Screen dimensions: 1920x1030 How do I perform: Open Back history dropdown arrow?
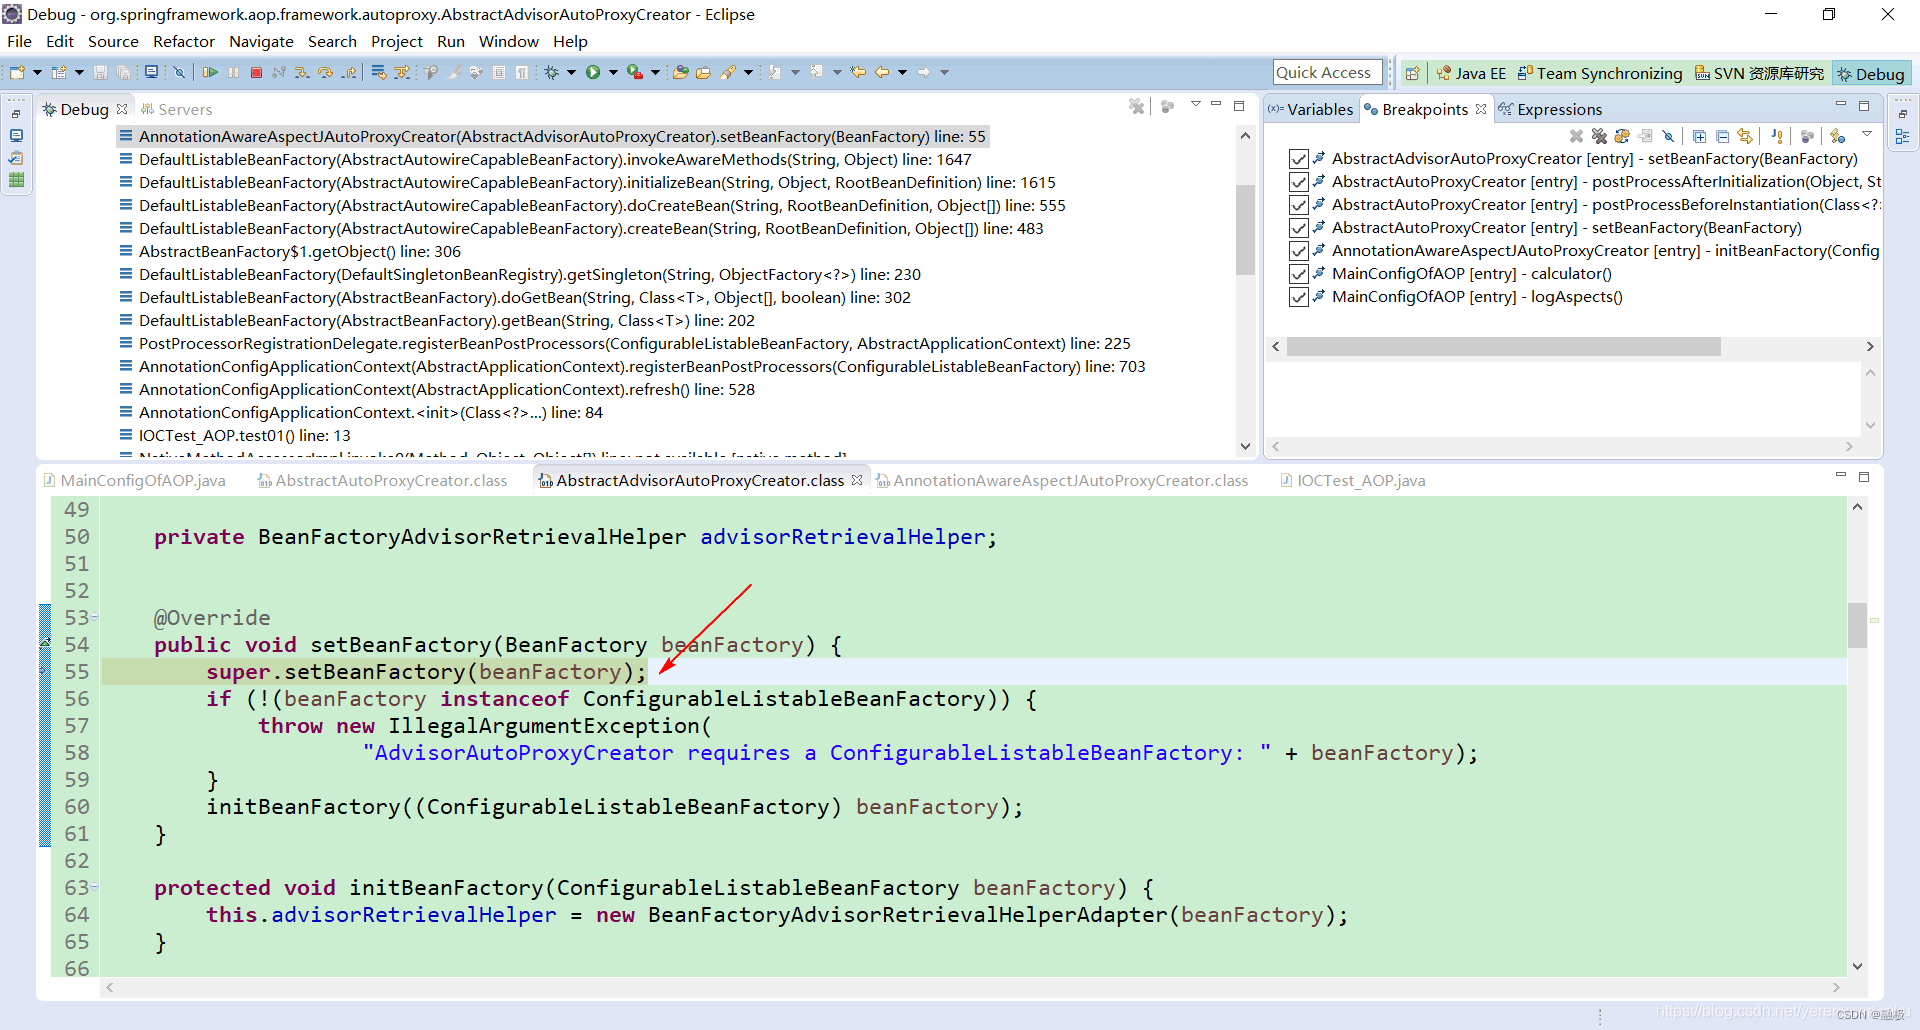point(902,72)
